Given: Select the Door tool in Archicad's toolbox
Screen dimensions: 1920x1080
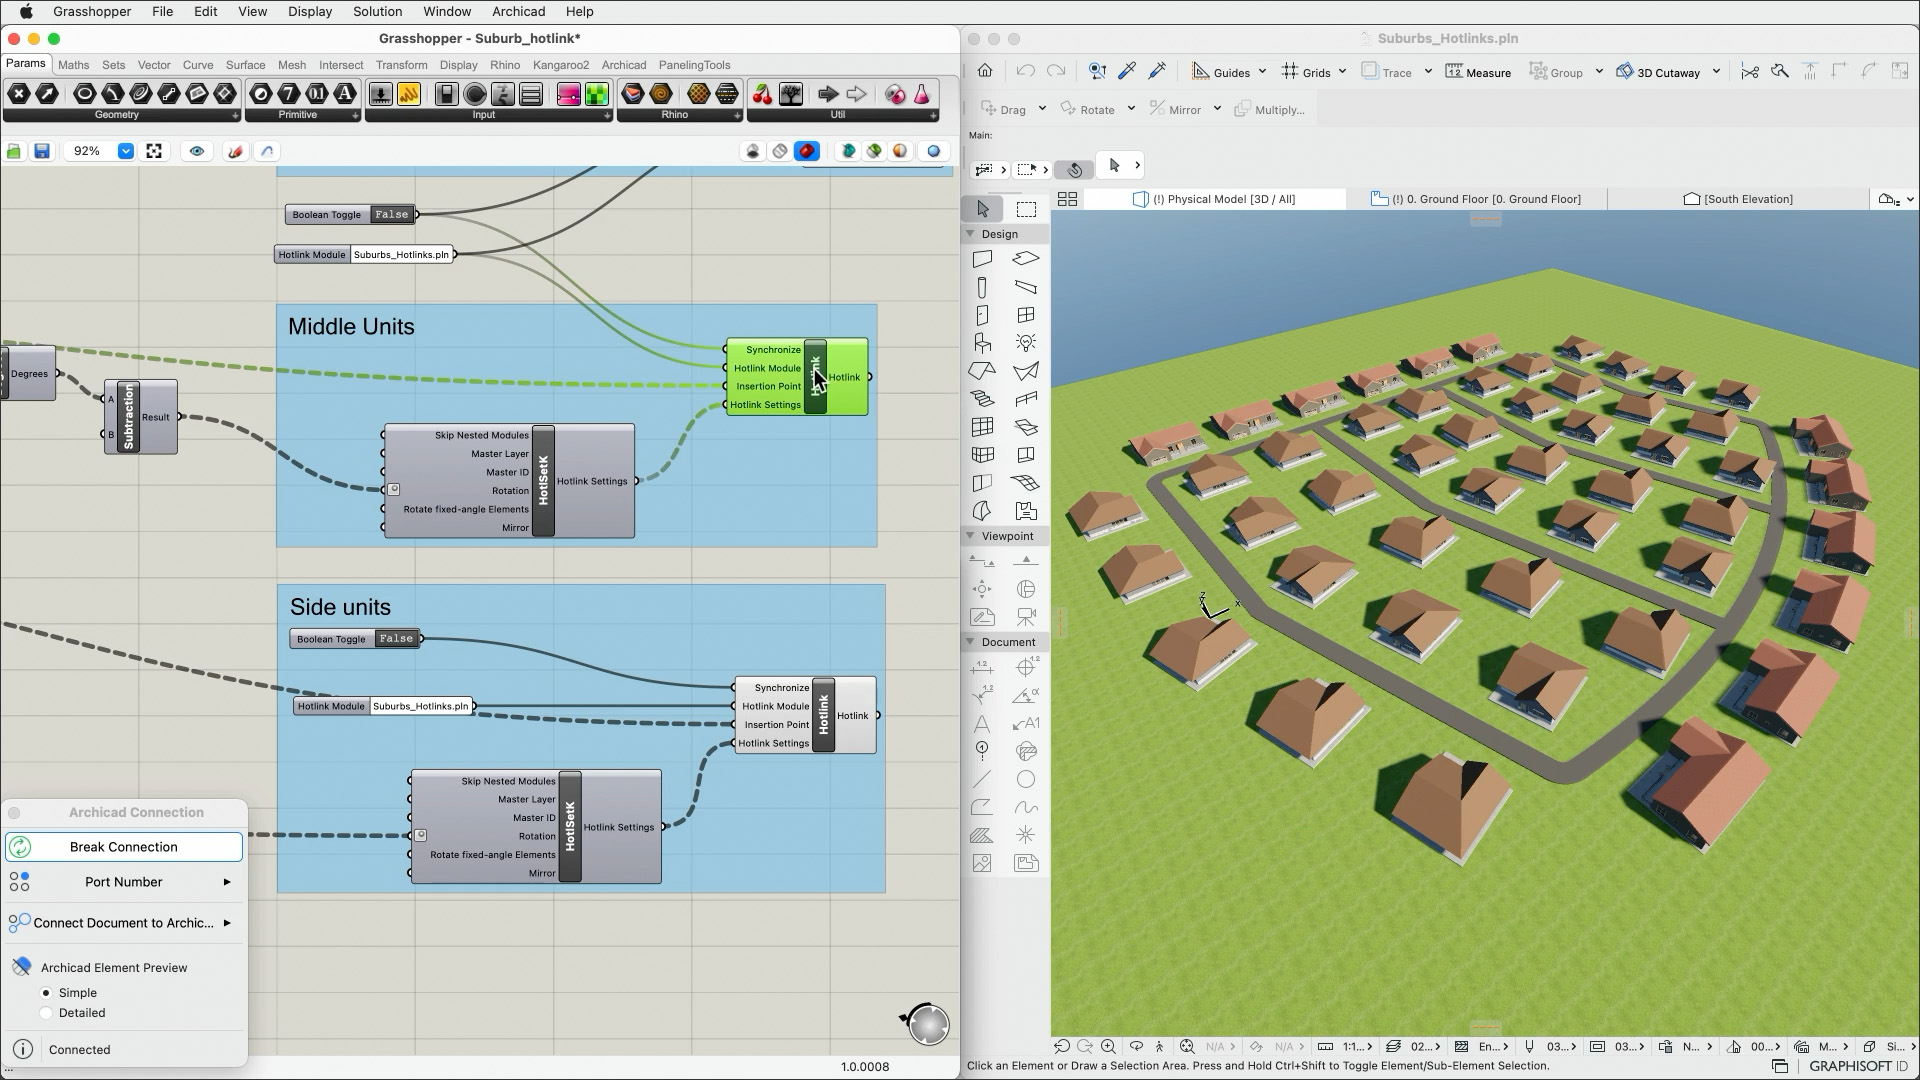Looking at the screenshot, I should click(x=982, y=315).
